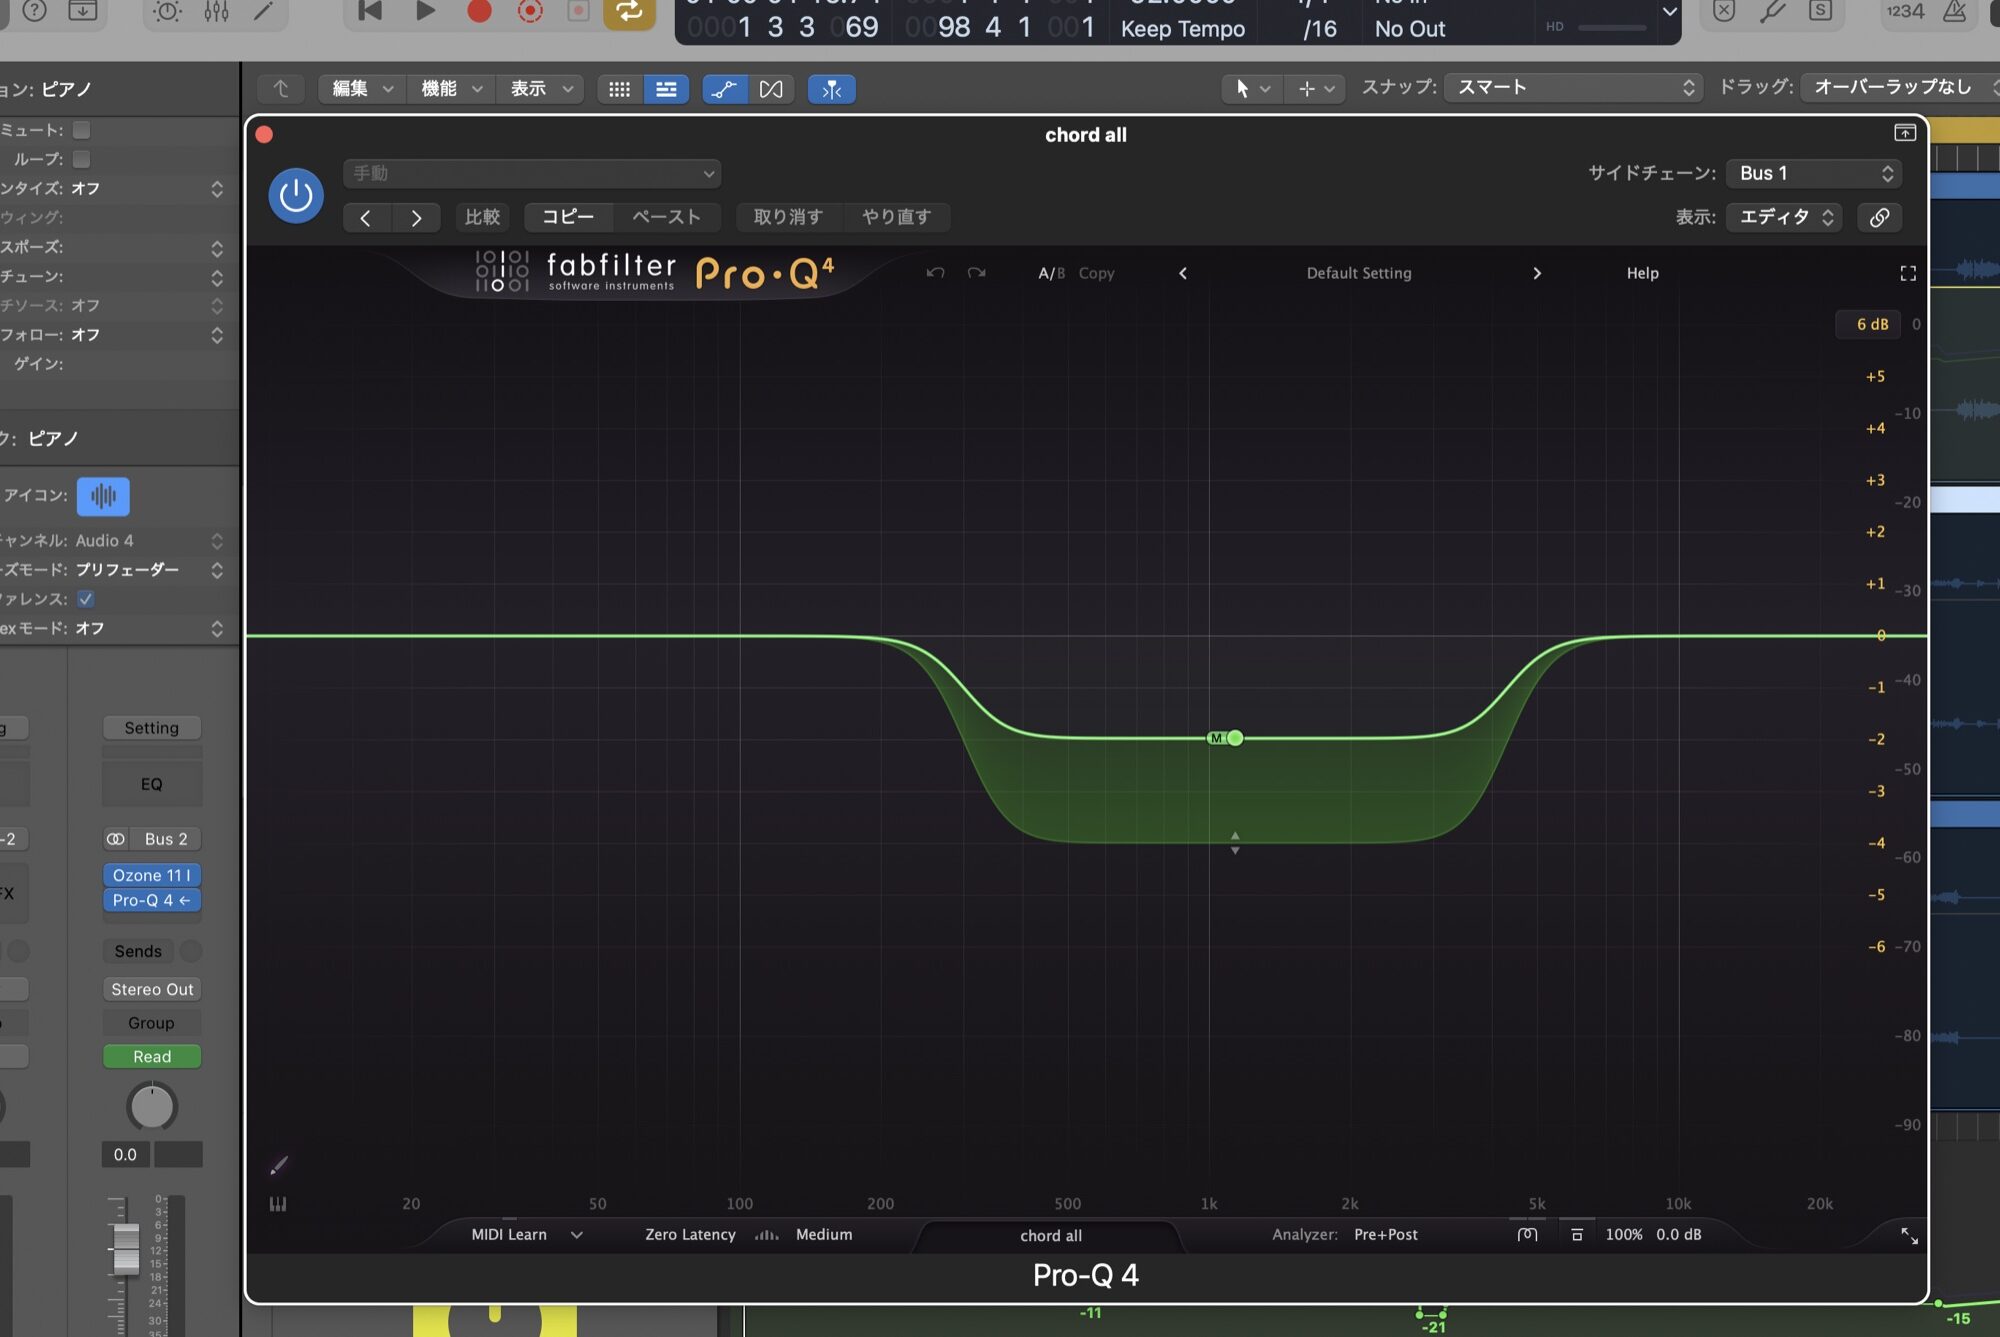
Task: Click the ペースト button
Action: [666, 217]
